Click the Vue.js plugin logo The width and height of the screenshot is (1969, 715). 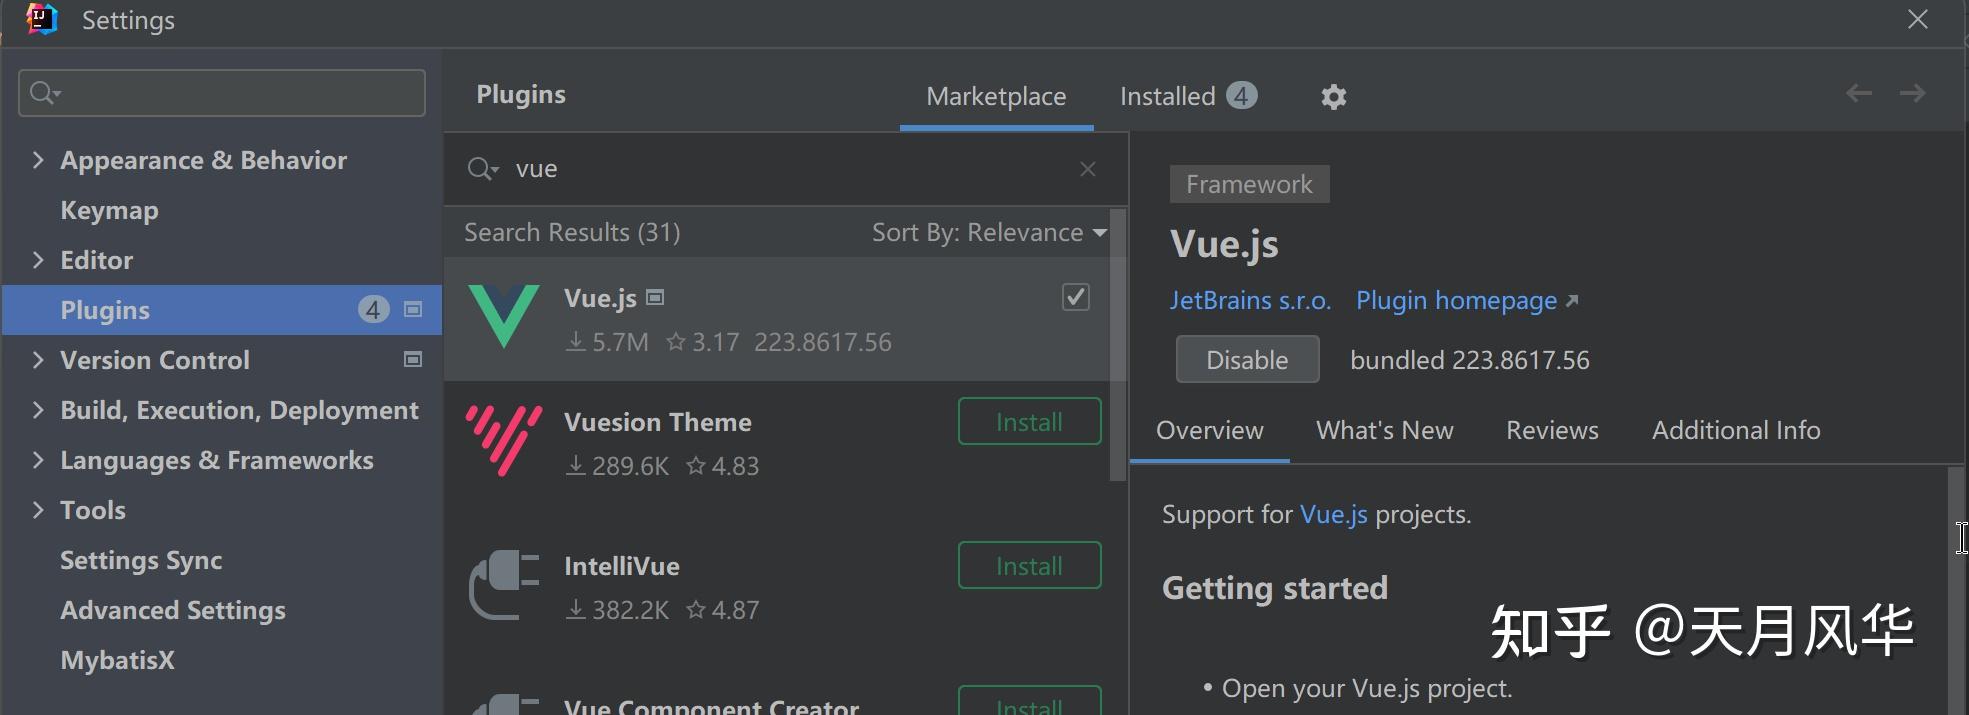(504, 317)
